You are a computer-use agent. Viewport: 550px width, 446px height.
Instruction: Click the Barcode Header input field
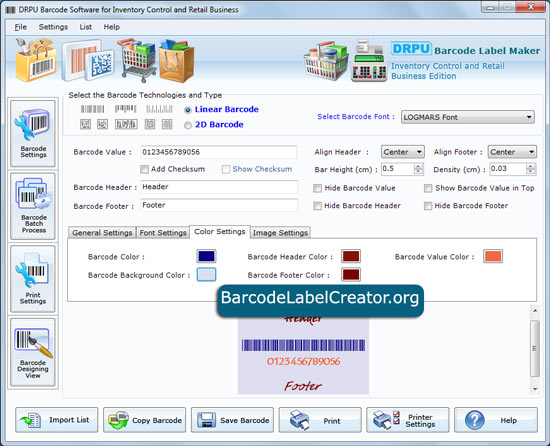[x=219, y=187]
